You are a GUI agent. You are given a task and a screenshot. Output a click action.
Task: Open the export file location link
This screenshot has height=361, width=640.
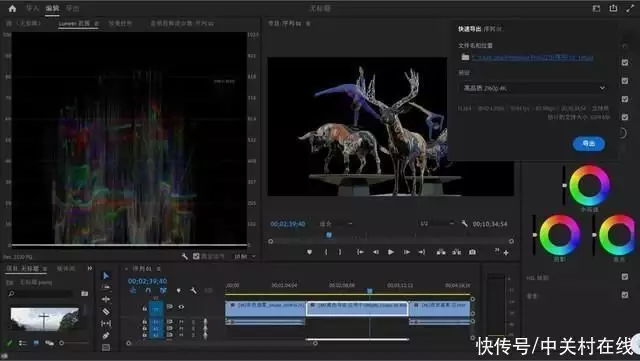point(533,58)
